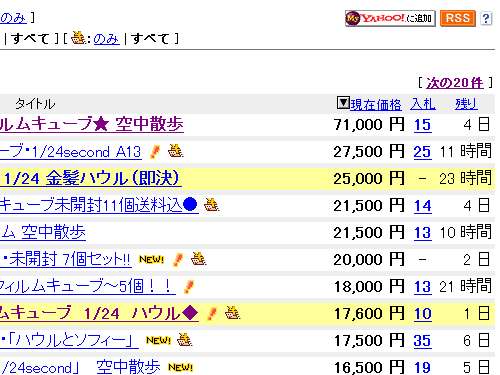Open the orange RSS feed button
This screenshot has width=500, height=375.
click(458, 18)
